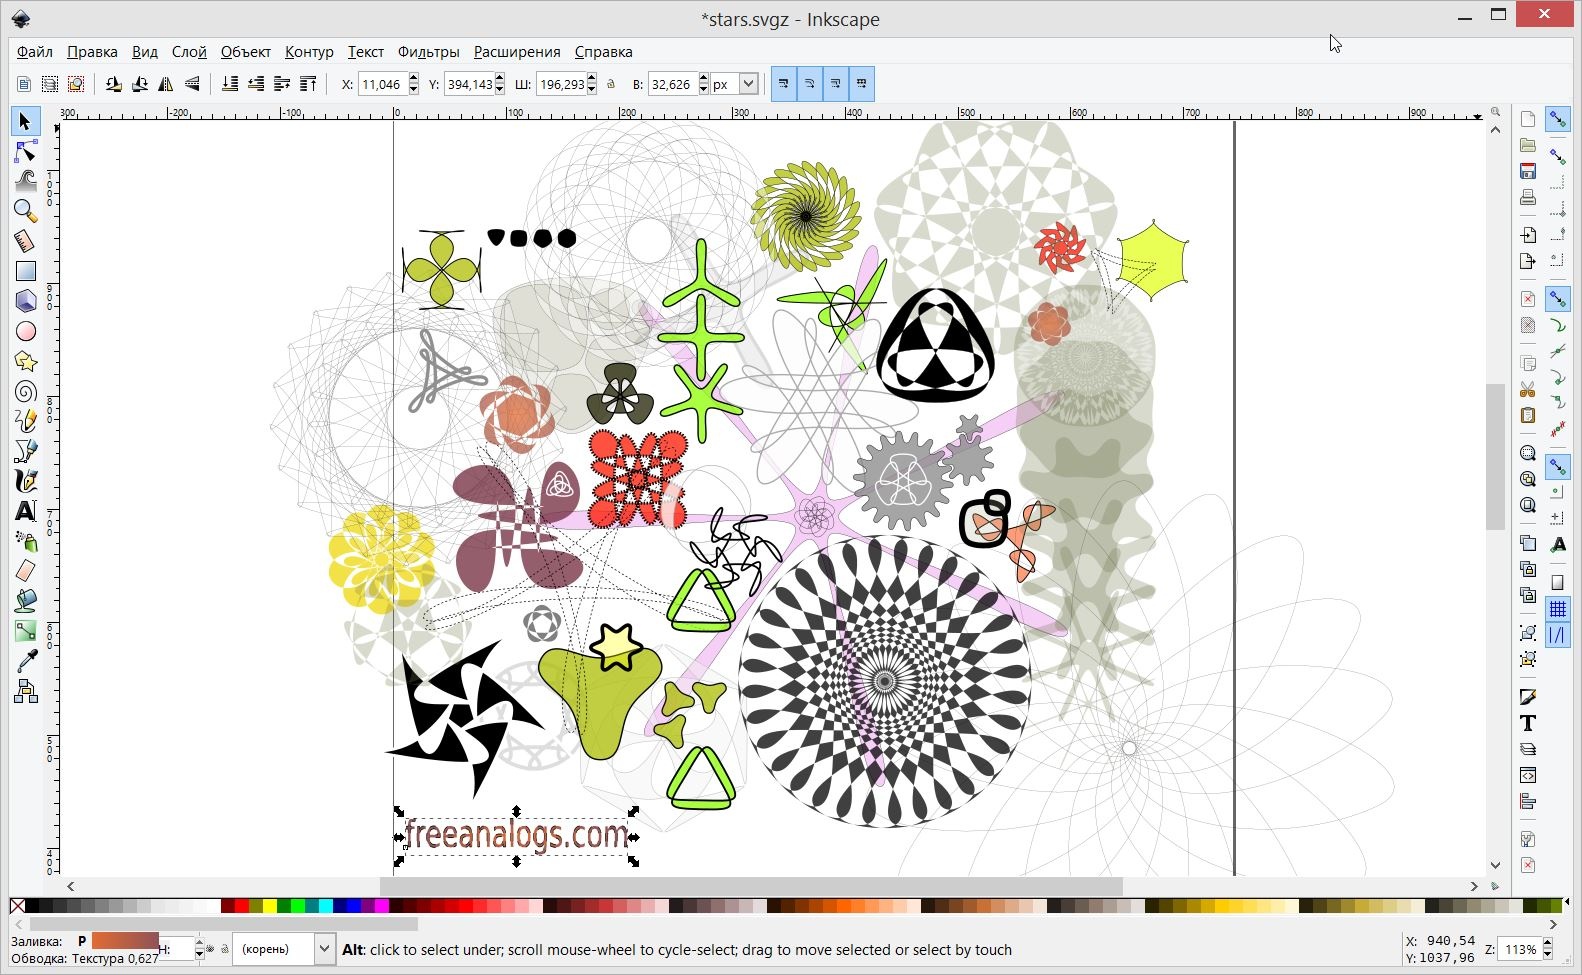Click the Save document icon
This screenshot has height=975, width=1582.
point(1527,171)
